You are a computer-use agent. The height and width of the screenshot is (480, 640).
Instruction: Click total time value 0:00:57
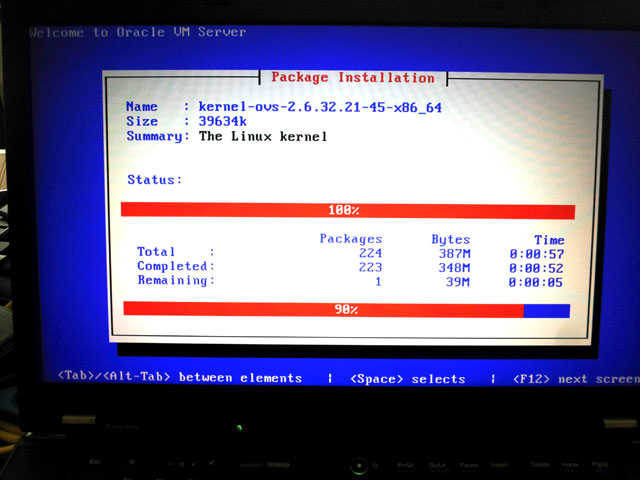(x=537, y=254)
